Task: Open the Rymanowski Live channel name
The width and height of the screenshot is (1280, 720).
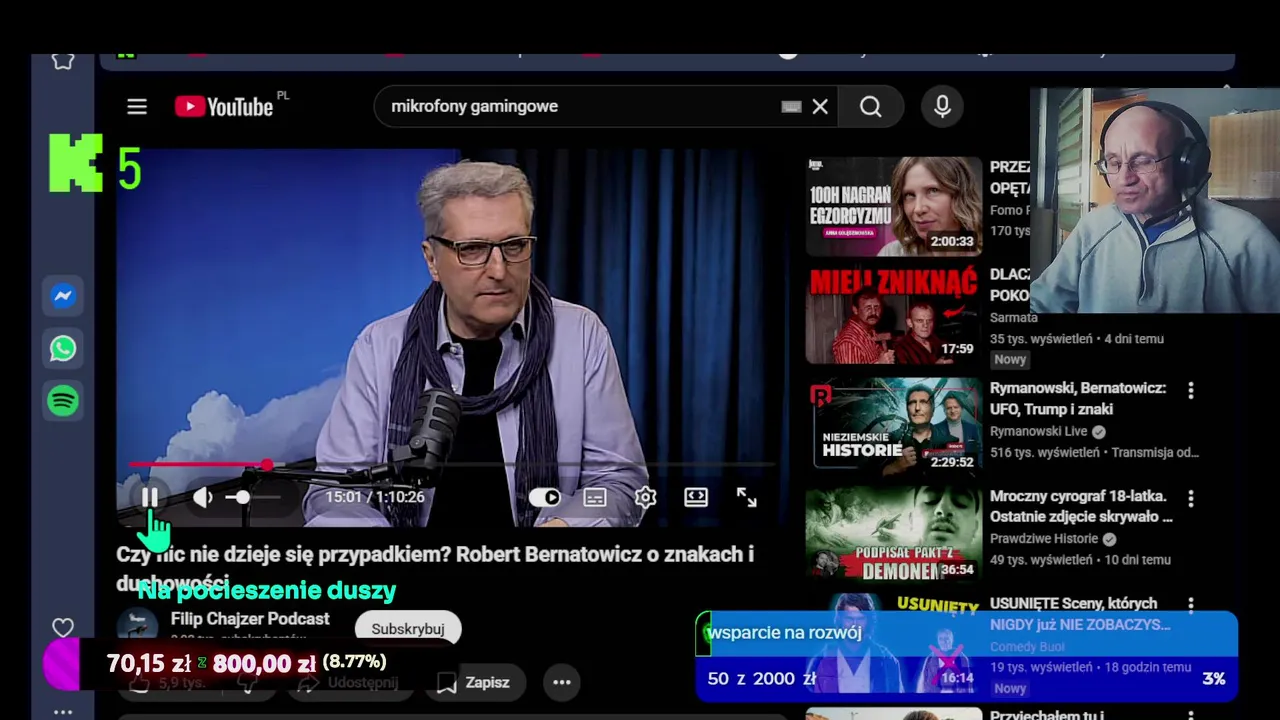Action: (x=1038, y=431)
